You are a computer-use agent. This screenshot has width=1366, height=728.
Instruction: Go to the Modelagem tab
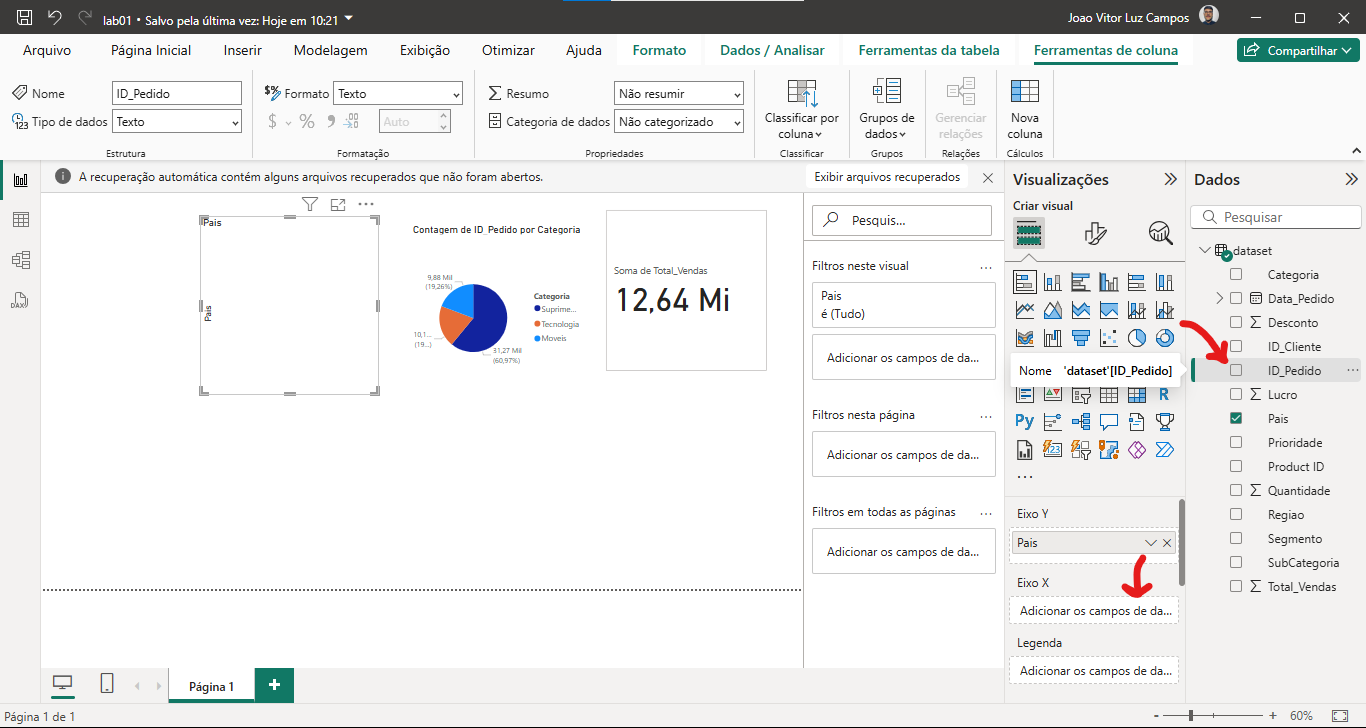click(331, 50)
